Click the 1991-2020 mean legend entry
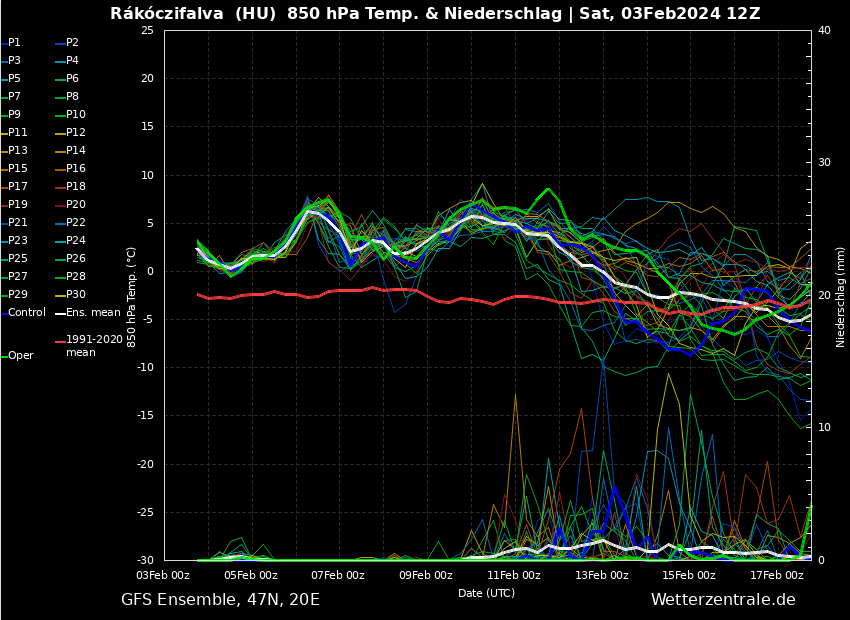 94,346
